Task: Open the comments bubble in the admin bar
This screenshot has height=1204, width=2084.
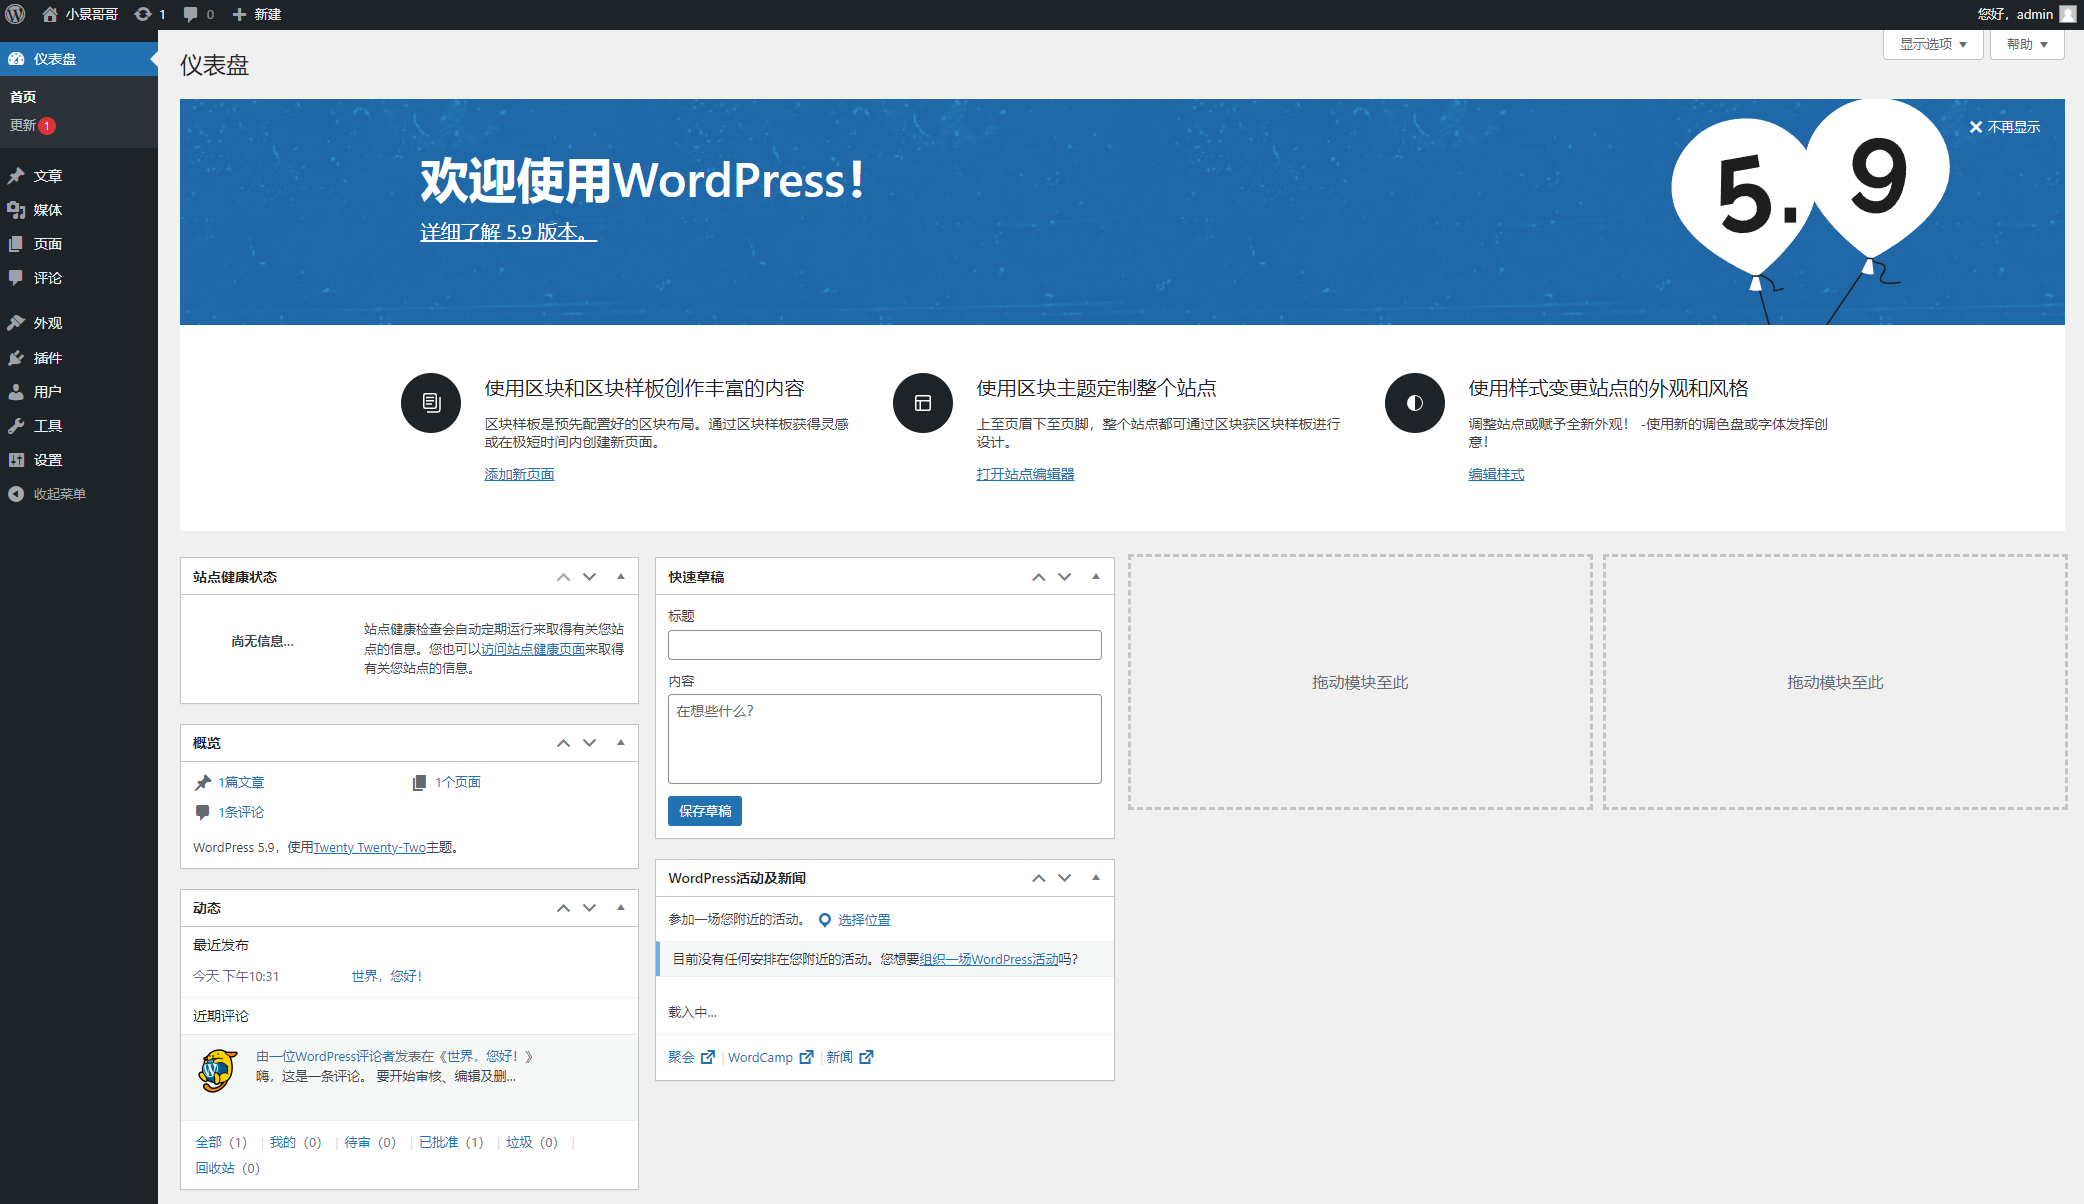Action: [x=199, y=14]
